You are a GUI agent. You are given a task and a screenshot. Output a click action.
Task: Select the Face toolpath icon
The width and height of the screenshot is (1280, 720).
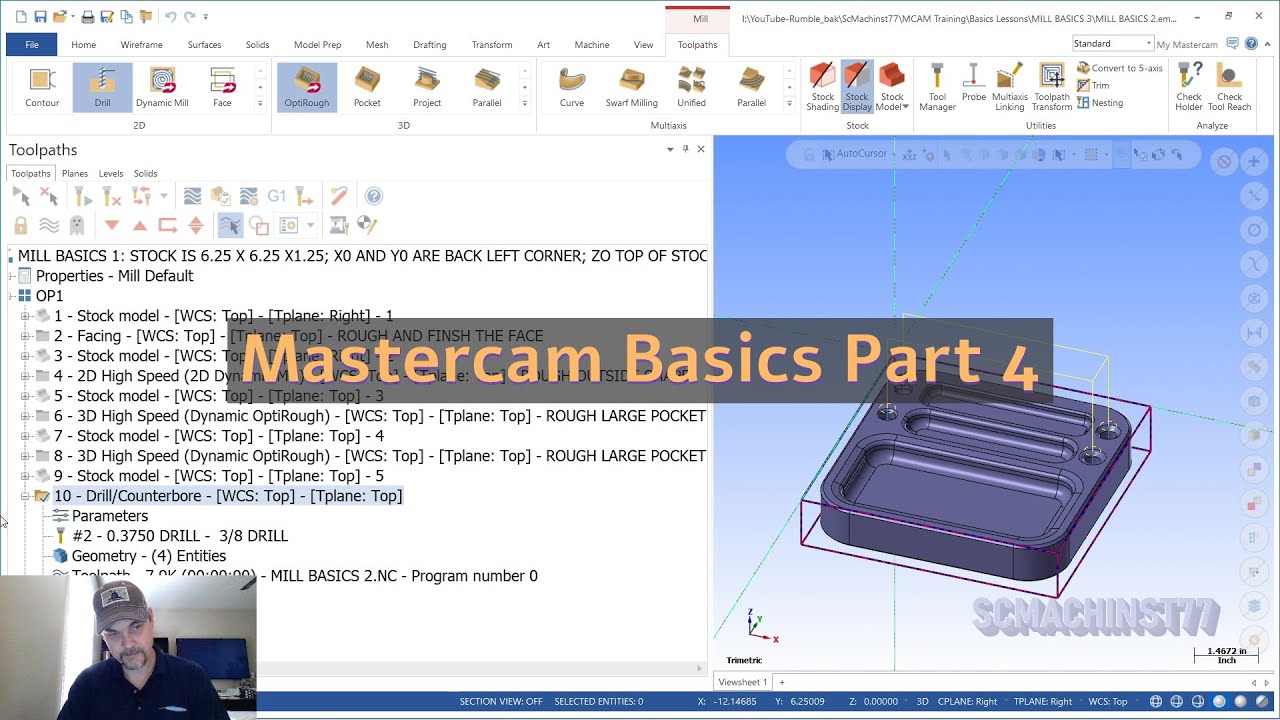tap(222, 87)
